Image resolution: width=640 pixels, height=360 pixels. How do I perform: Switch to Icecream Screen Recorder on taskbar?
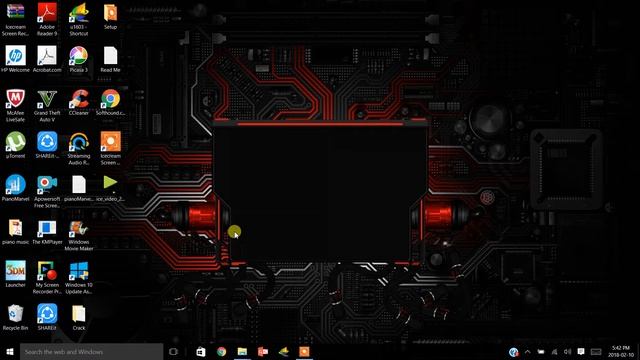(x=304, y=351)
